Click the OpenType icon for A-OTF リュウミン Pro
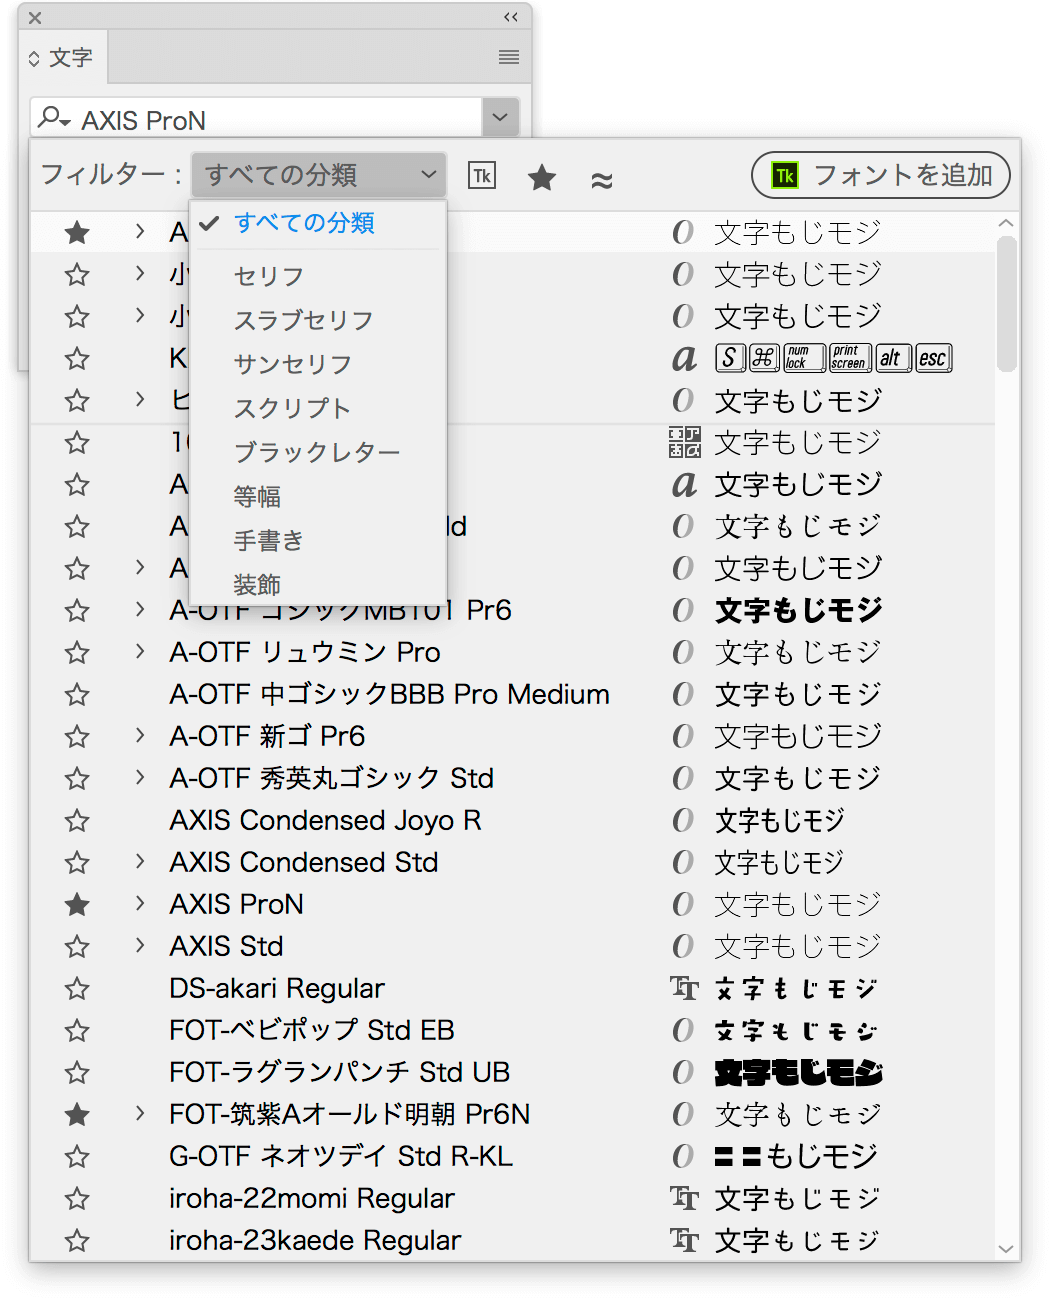Screen dimensions: 1050x1298 tap(683, 652)
